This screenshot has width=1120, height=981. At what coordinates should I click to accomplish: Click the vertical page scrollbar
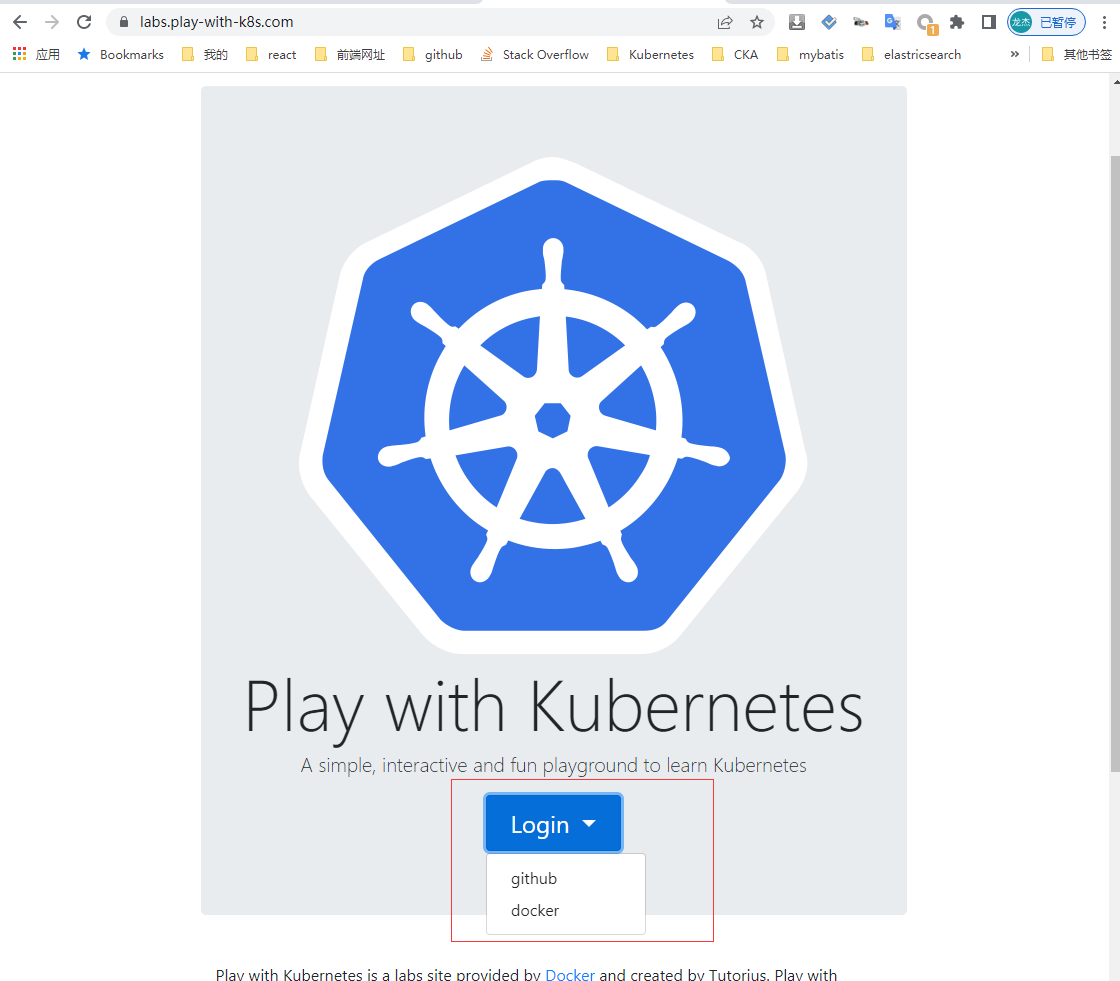1114,463
